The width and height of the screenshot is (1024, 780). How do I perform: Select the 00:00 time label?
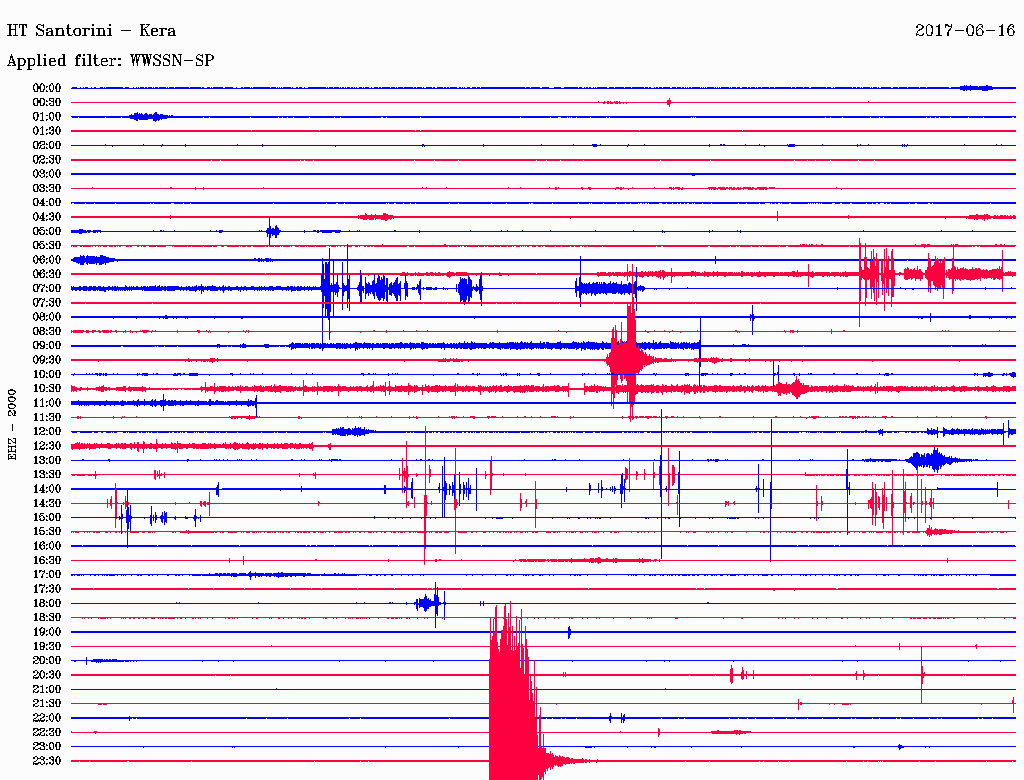coord(47,88)
